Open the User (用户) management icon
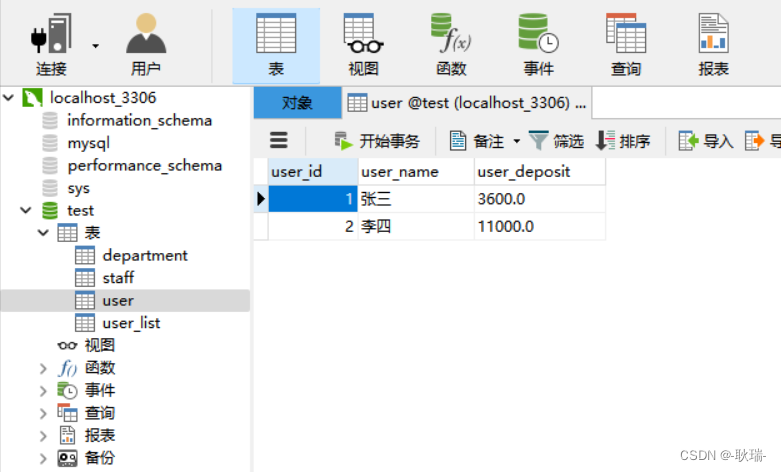Screen dimensions: 781x472 click(146, 34)
